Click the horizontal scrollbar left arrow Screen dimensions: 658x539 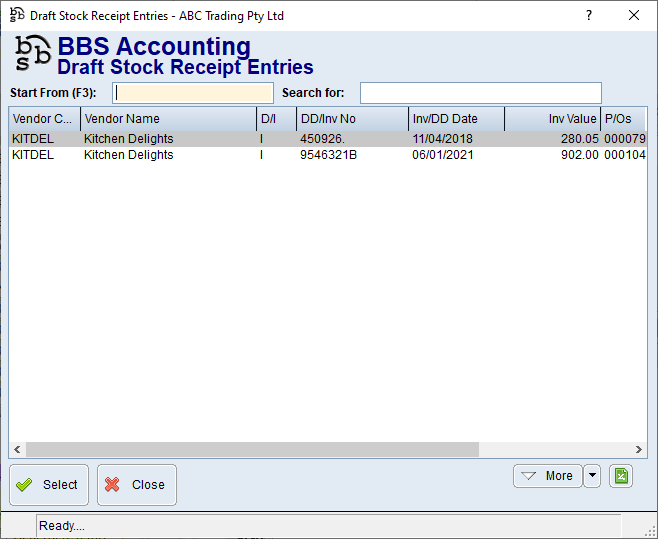(17, 450)
